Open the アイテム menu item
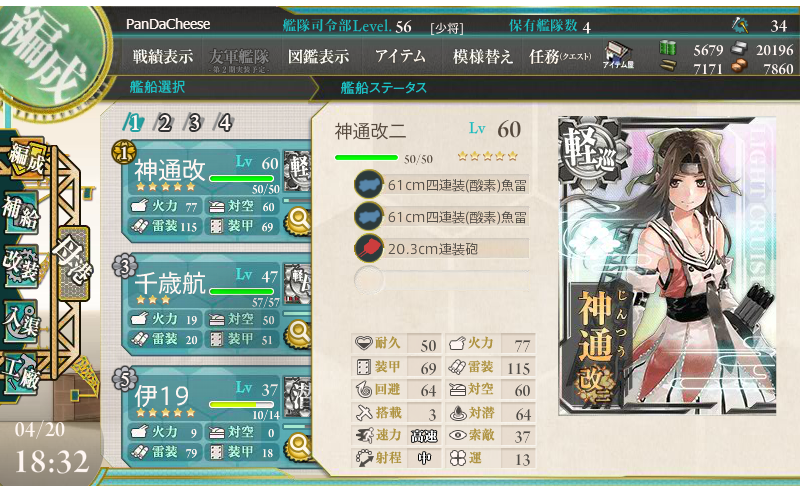Image resolution: width=806 pixels, height=488 pixels. point(400,56)
